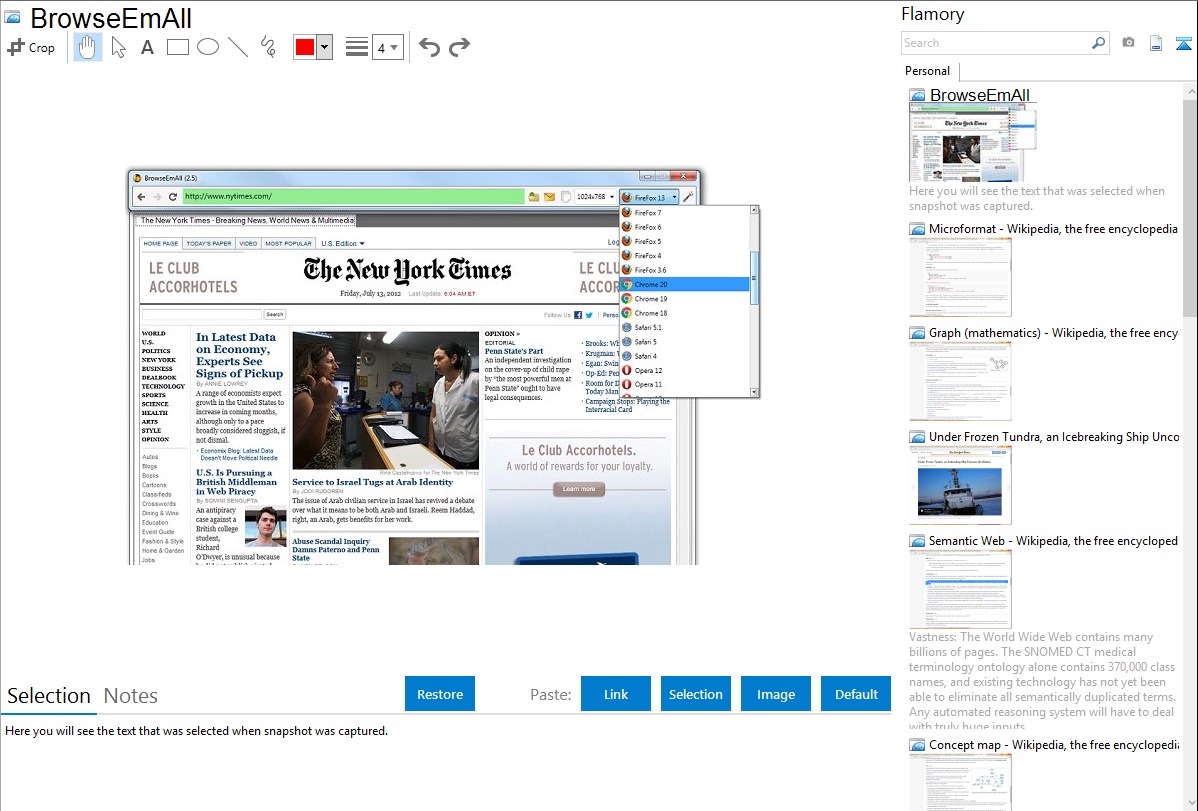This screenshot has height=811, width=1198.
Task: Click the BrowseEmAll snapshot image in editor
Action: coord(443,367)
